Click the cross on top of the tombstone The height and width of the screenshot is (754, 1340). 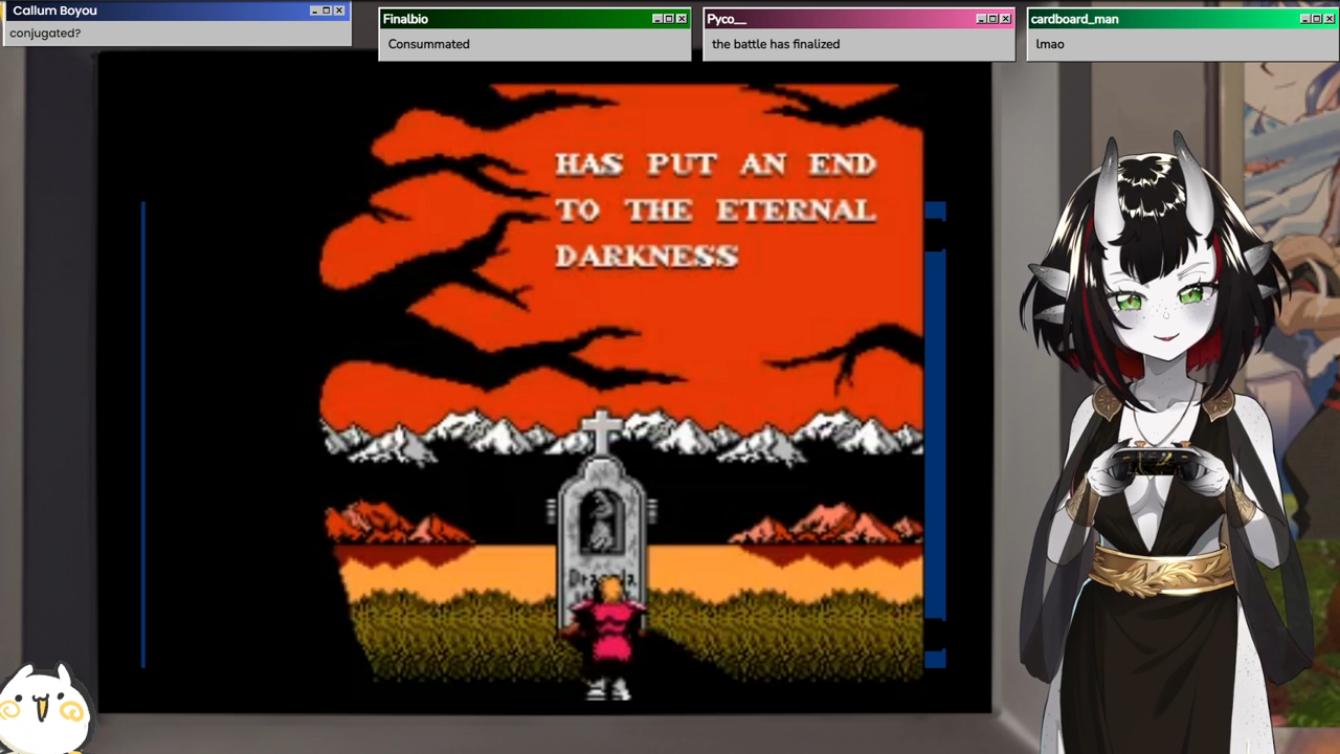tap(602, 432)
